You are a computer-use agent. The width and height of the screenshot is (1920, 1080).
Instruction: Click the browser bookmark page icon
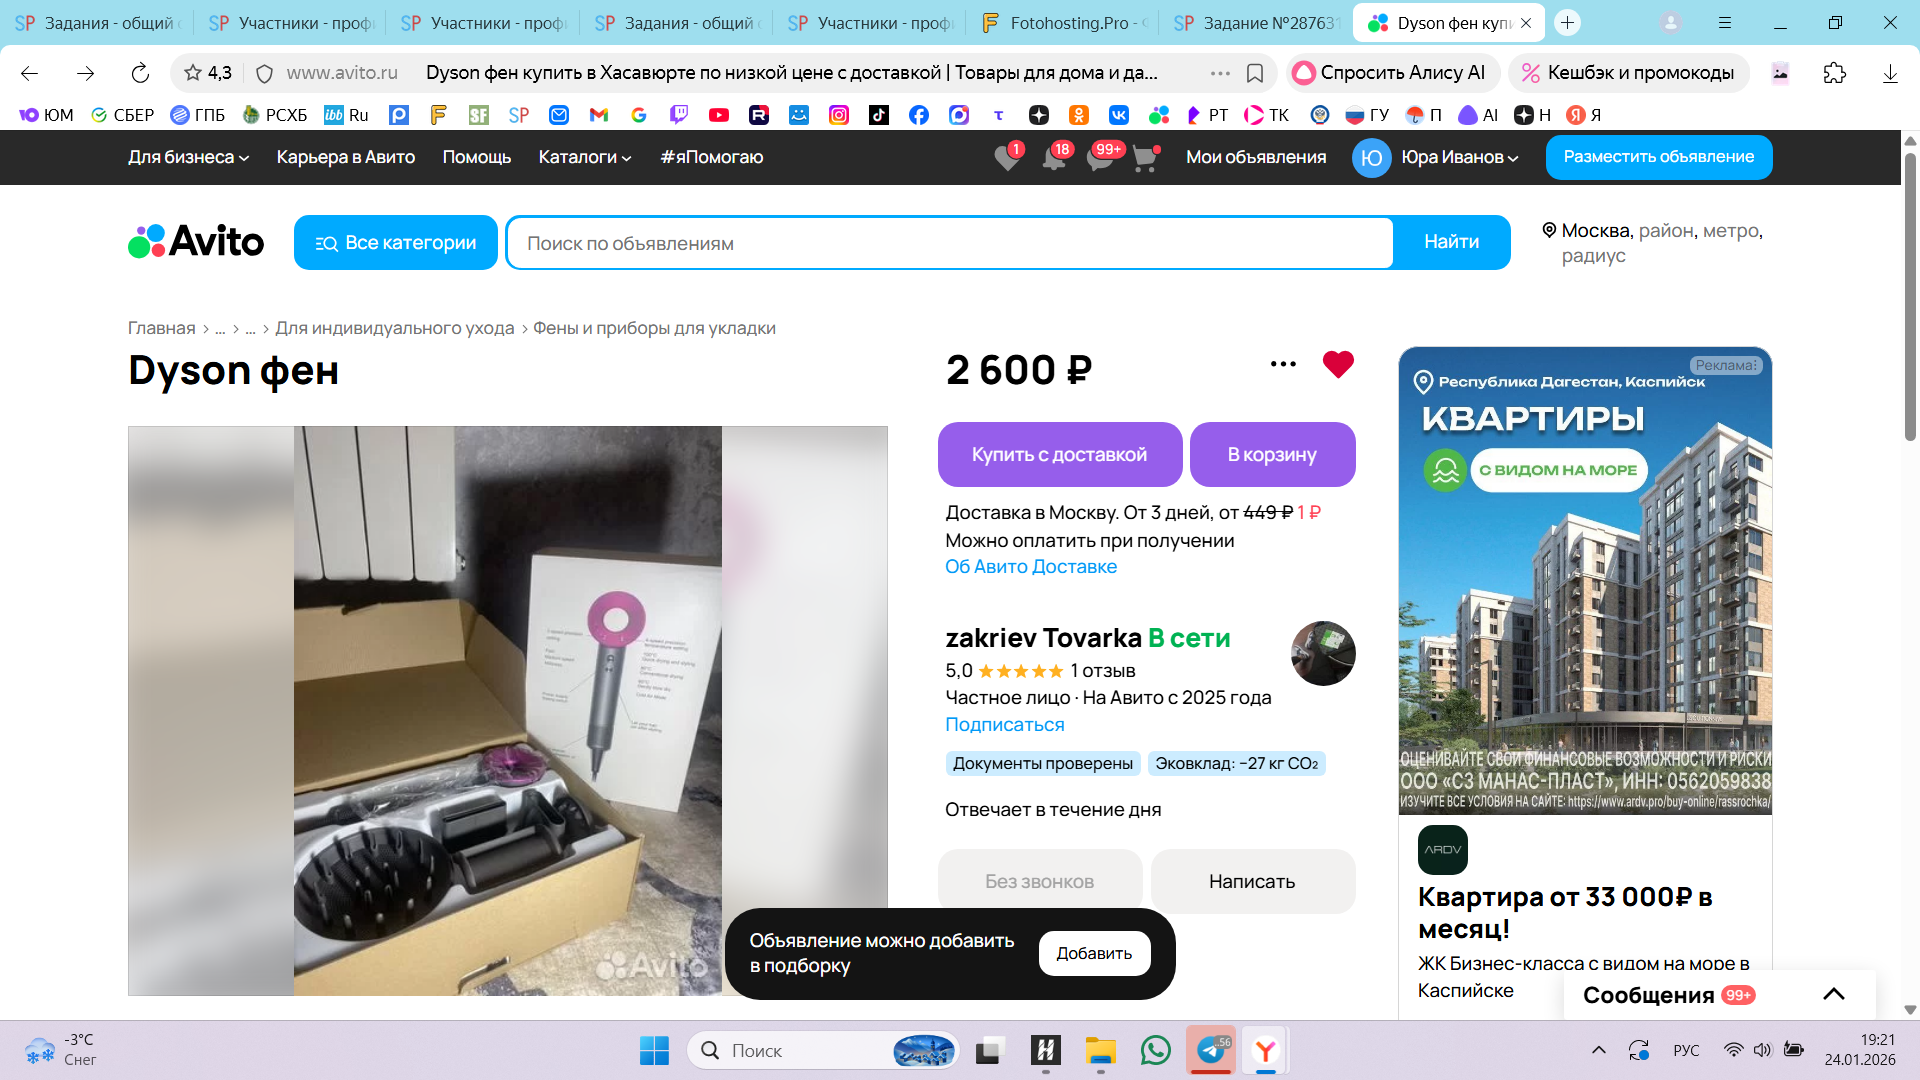[1255, 73]
